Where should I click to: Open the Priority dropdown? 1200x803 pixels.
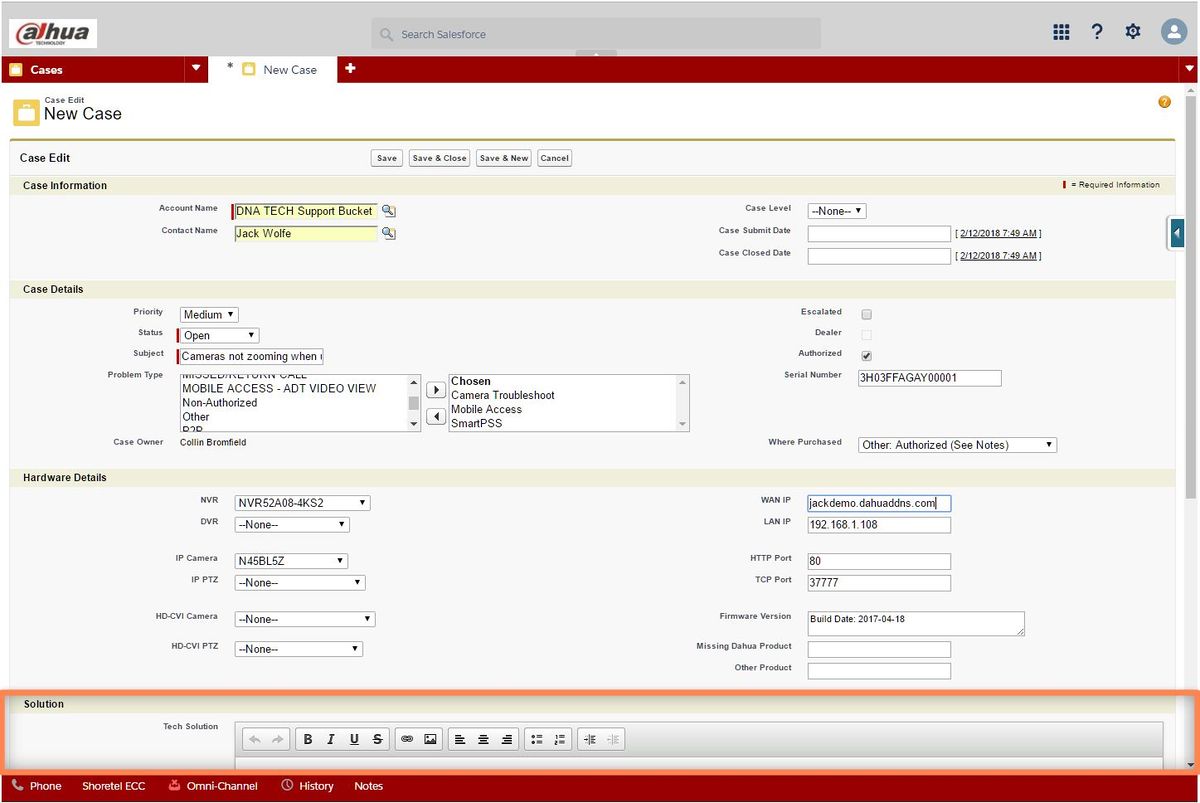pos(209,314)
